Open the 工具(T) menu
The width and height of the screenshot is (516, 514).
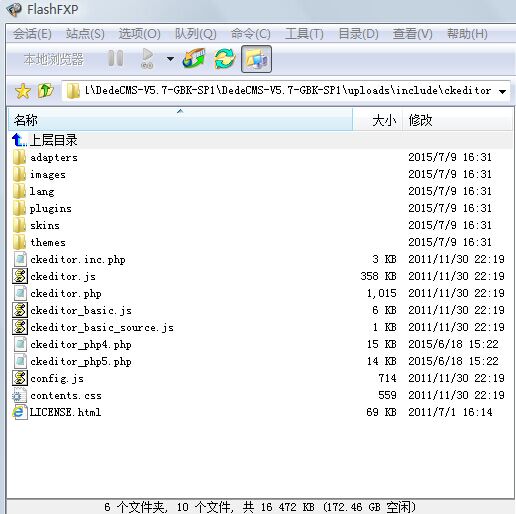[304, 34]
